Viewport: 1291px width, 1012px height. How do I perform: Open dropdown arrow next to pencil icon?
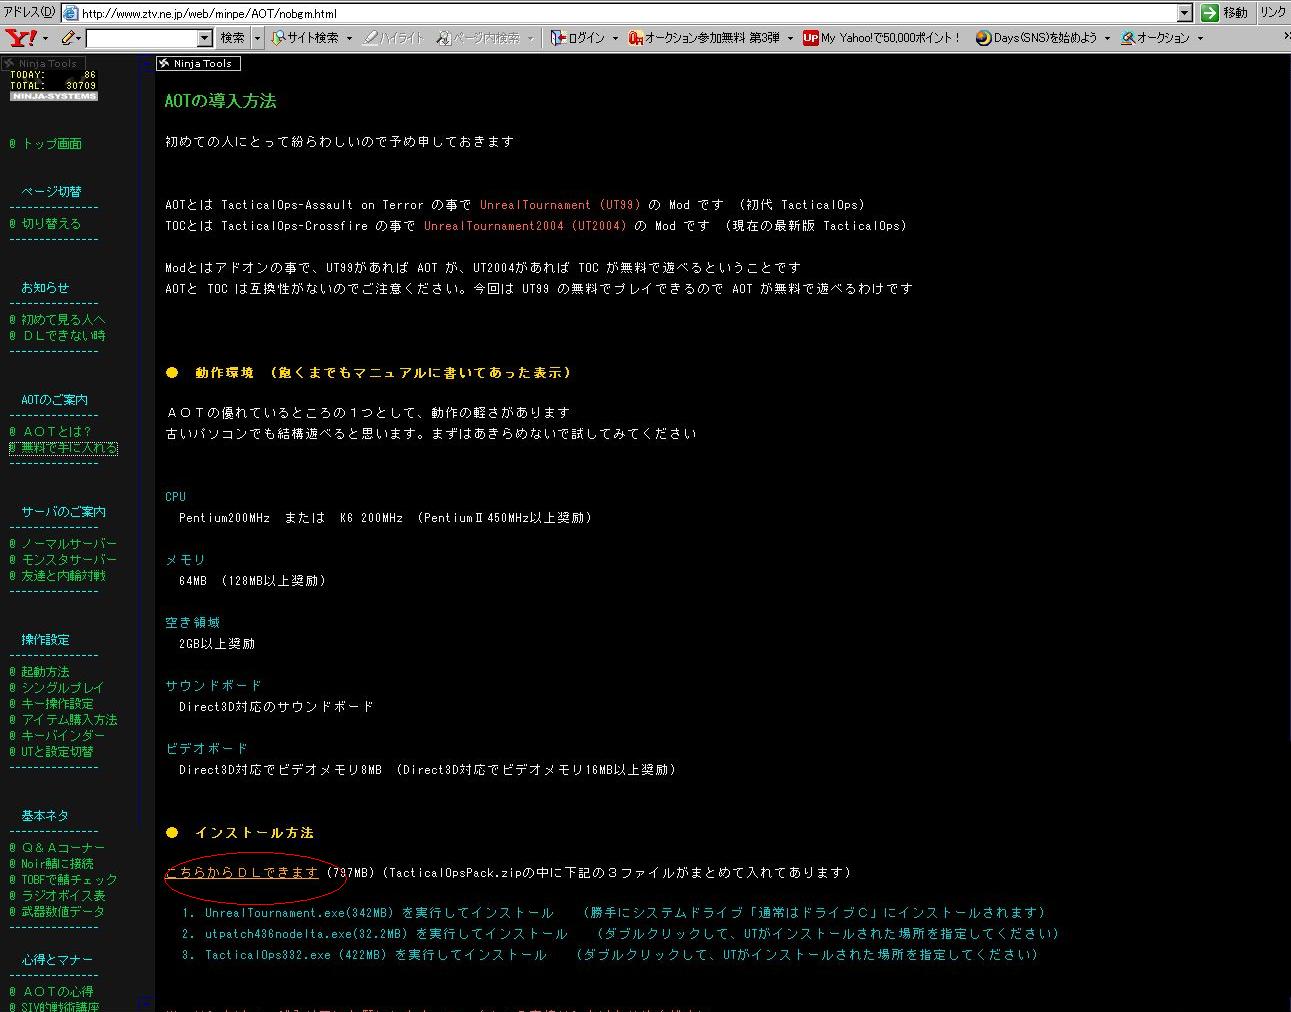pyautogui.click(x=78, y=39)
